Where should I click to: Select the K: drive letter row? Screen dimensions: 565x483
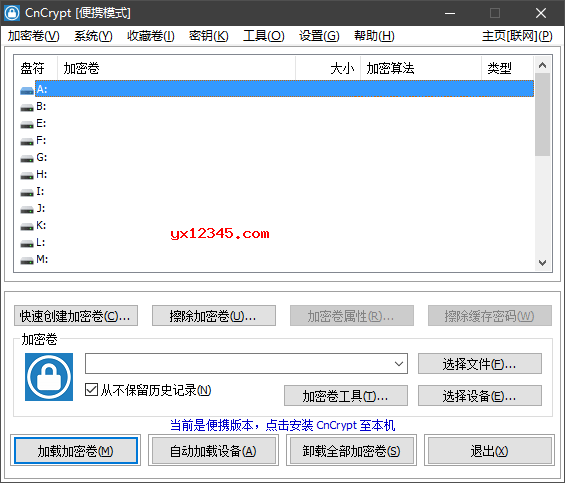click(x=277, y=226)
